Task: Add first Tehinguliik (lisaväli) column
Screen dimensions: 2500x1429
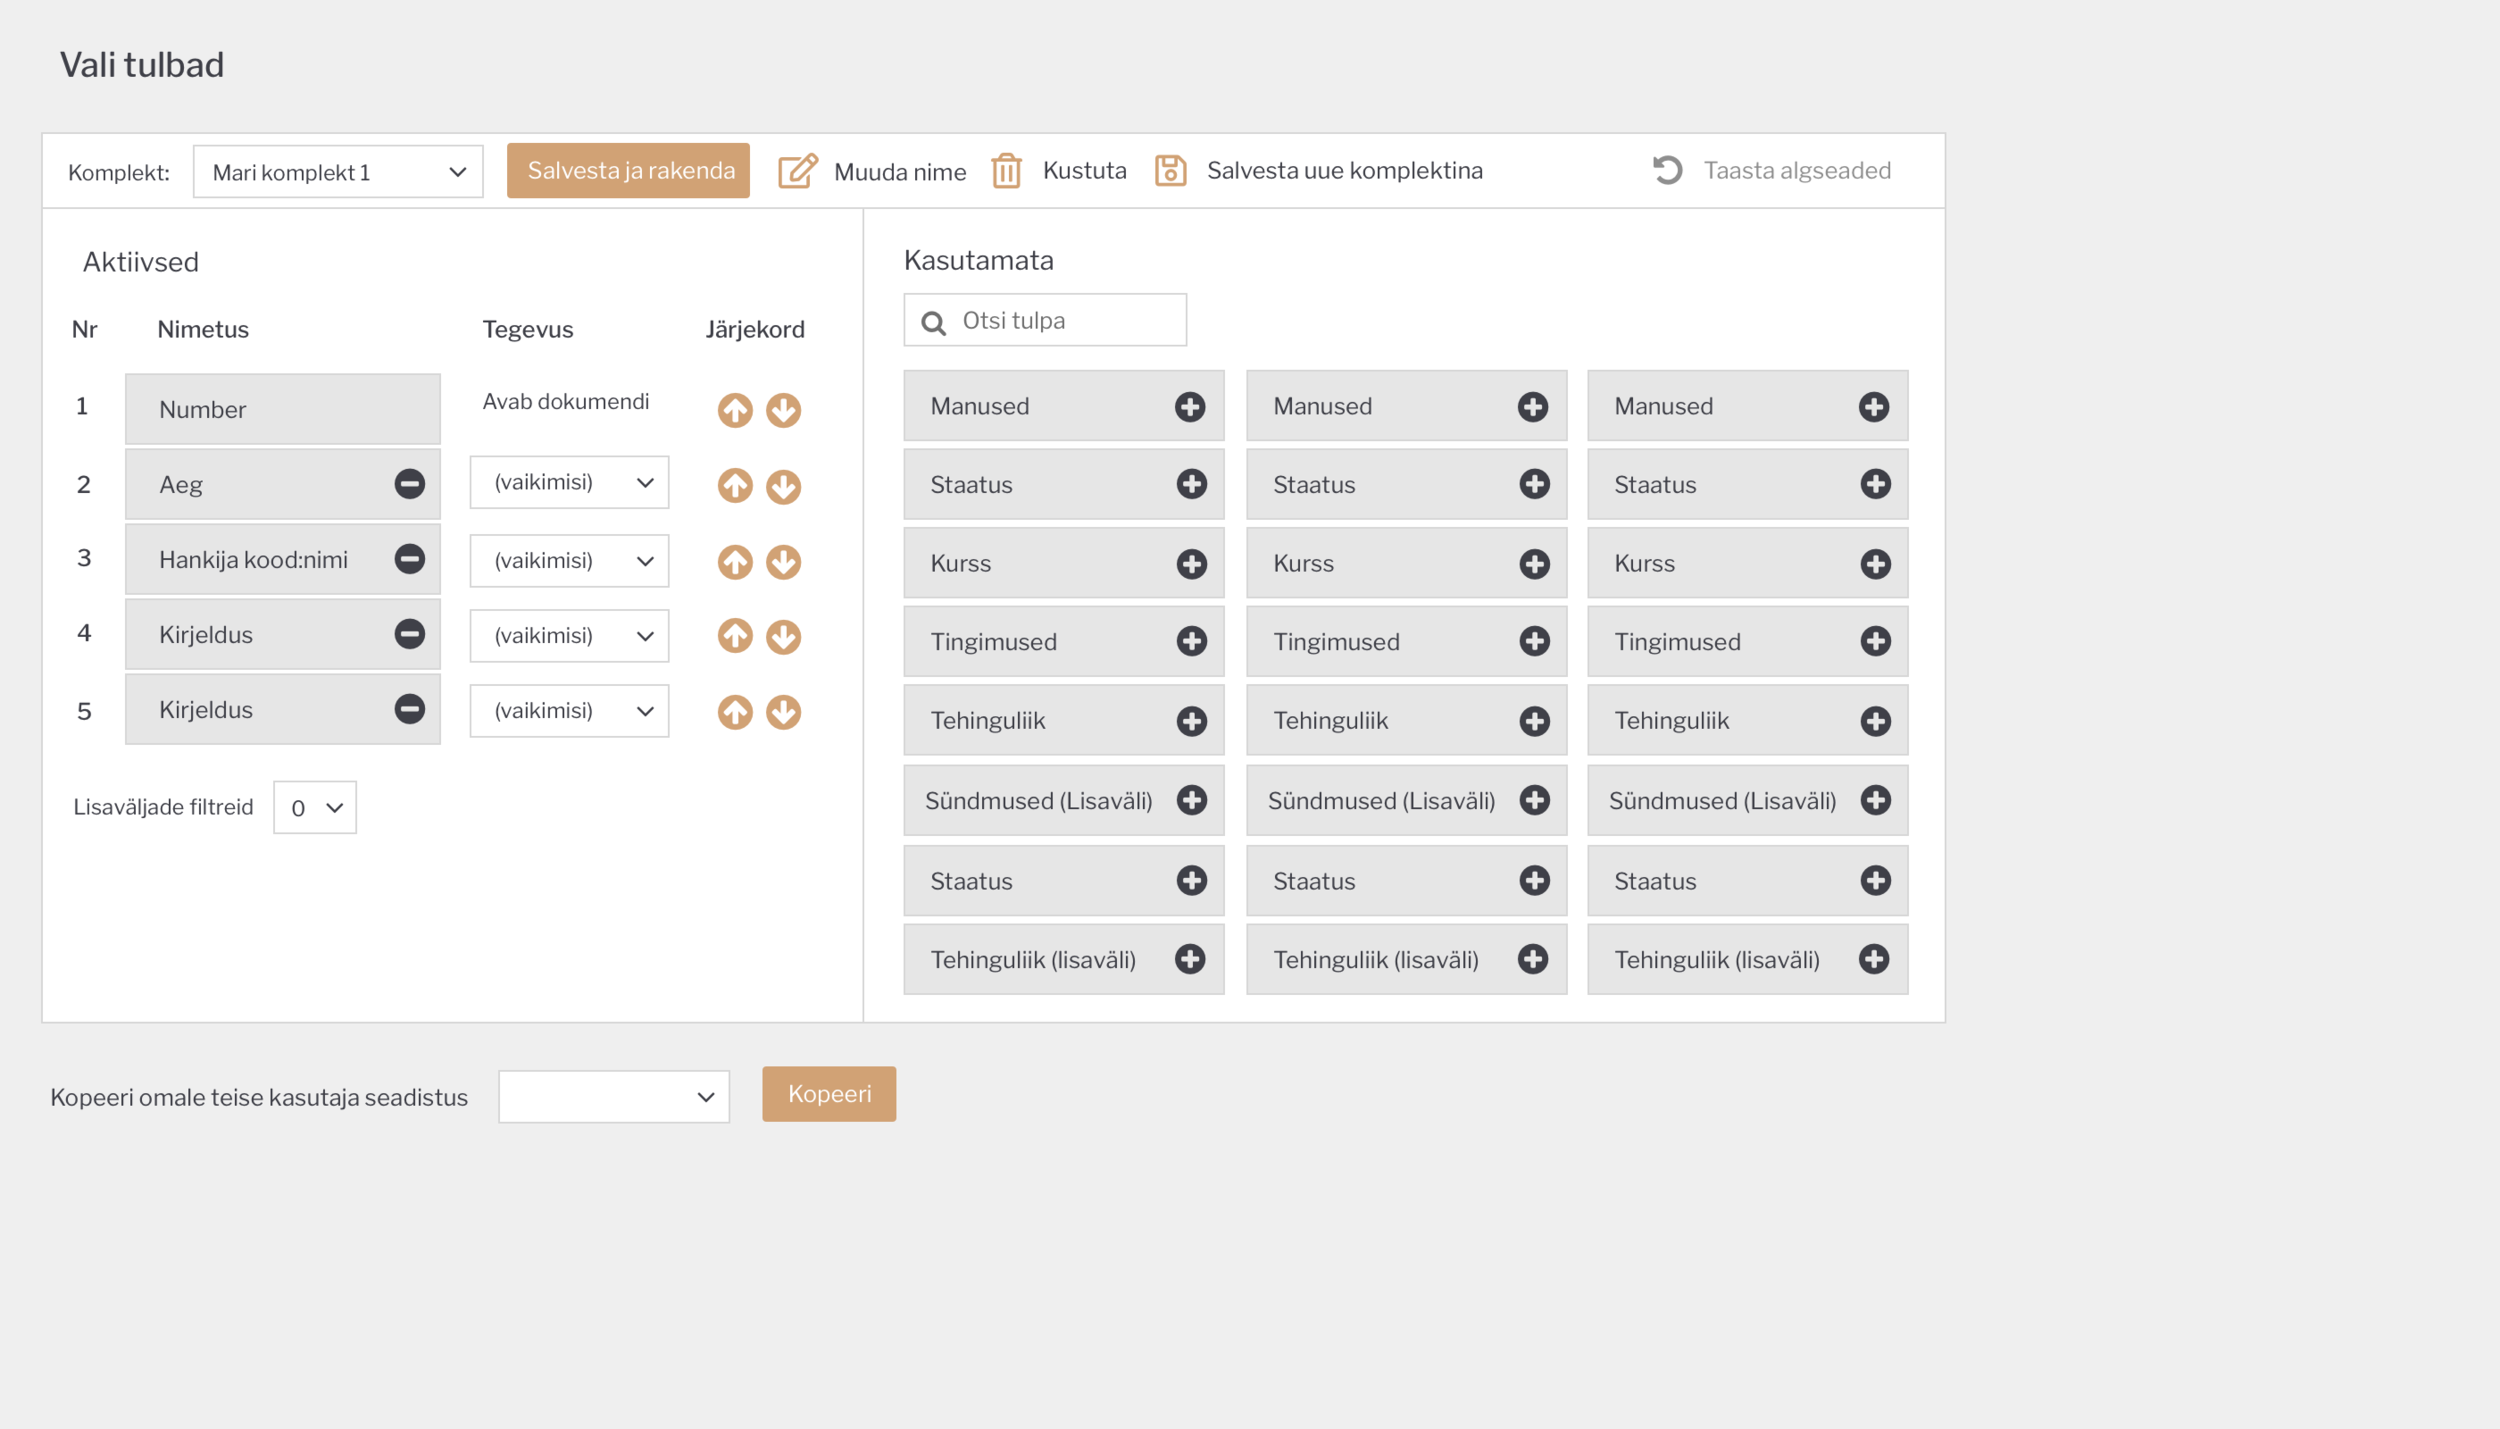Action: coord(1190,960)
